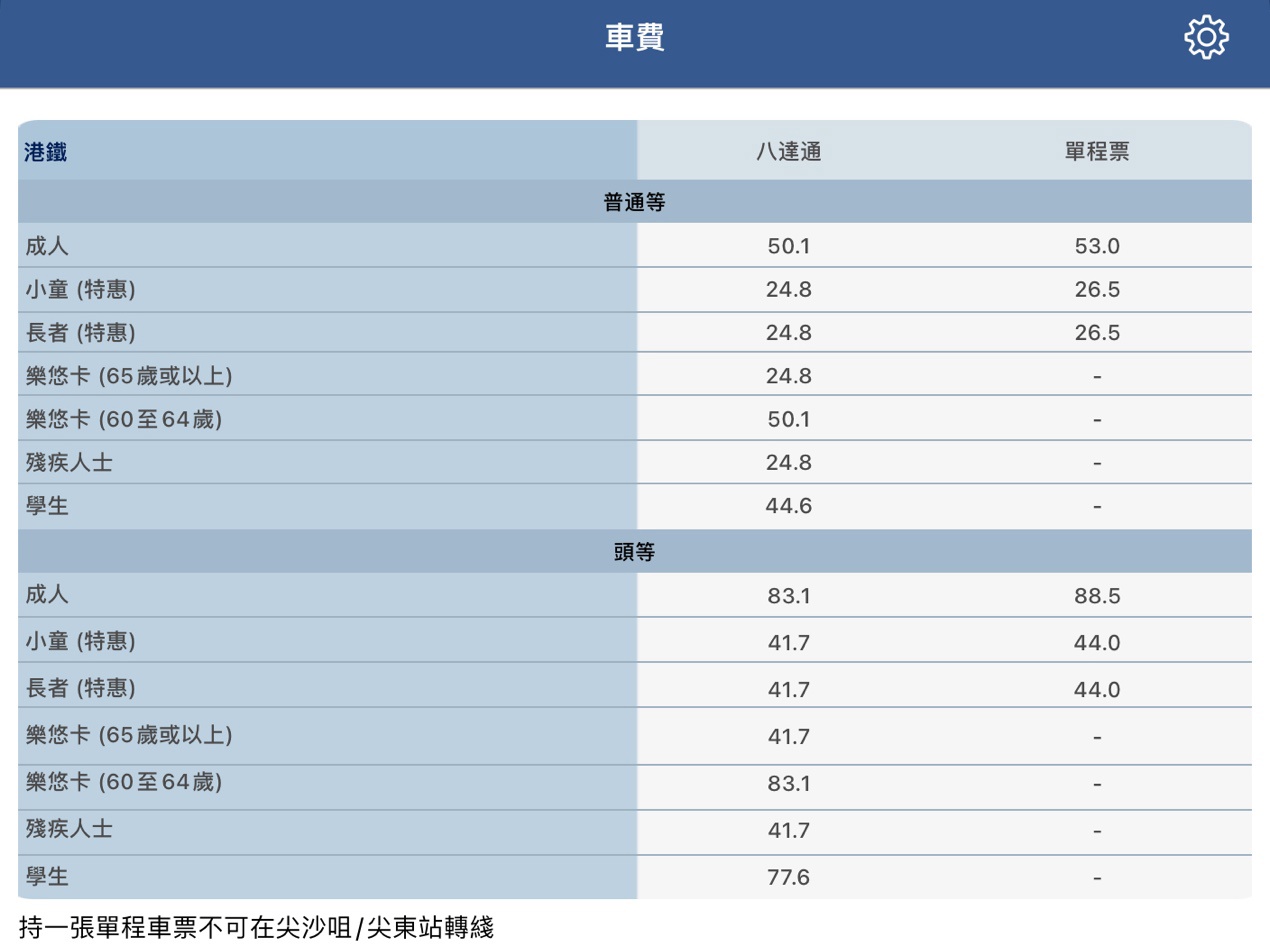Collapse the 頭等 section header
Screen dimensions: 1270x947
[634, 550]
